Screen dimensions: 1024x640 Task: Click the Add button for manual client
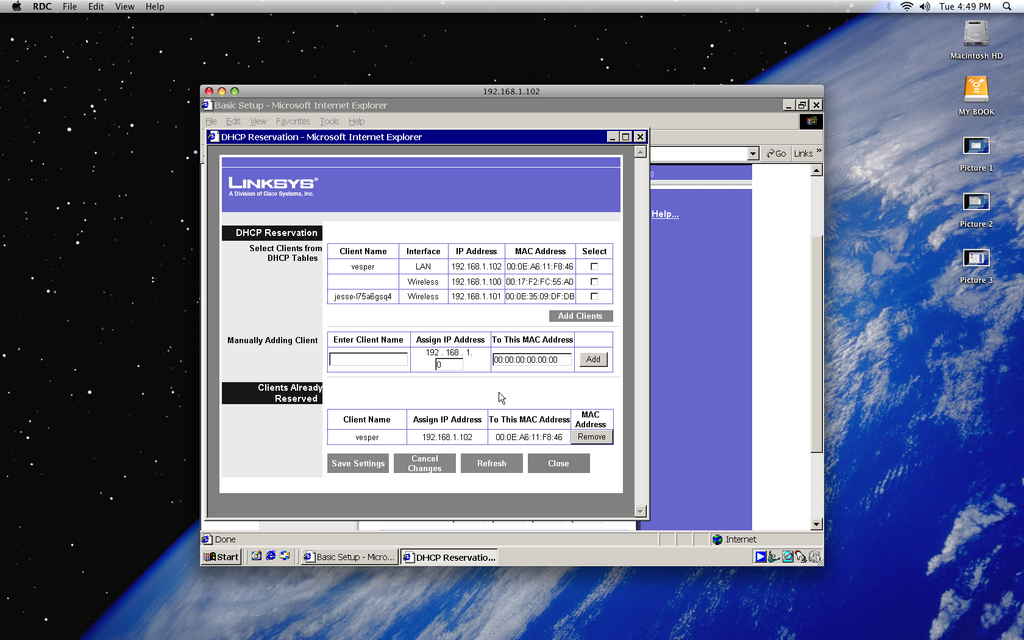pos(593,359)
